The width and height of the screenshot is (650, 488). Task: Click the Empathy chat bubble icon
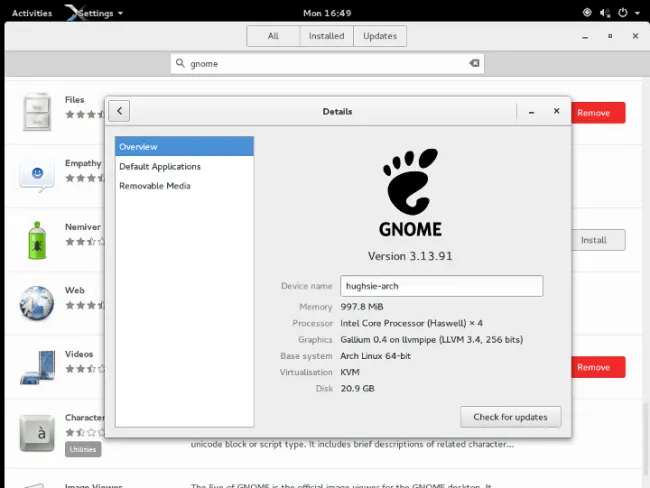tap(37, 174)
